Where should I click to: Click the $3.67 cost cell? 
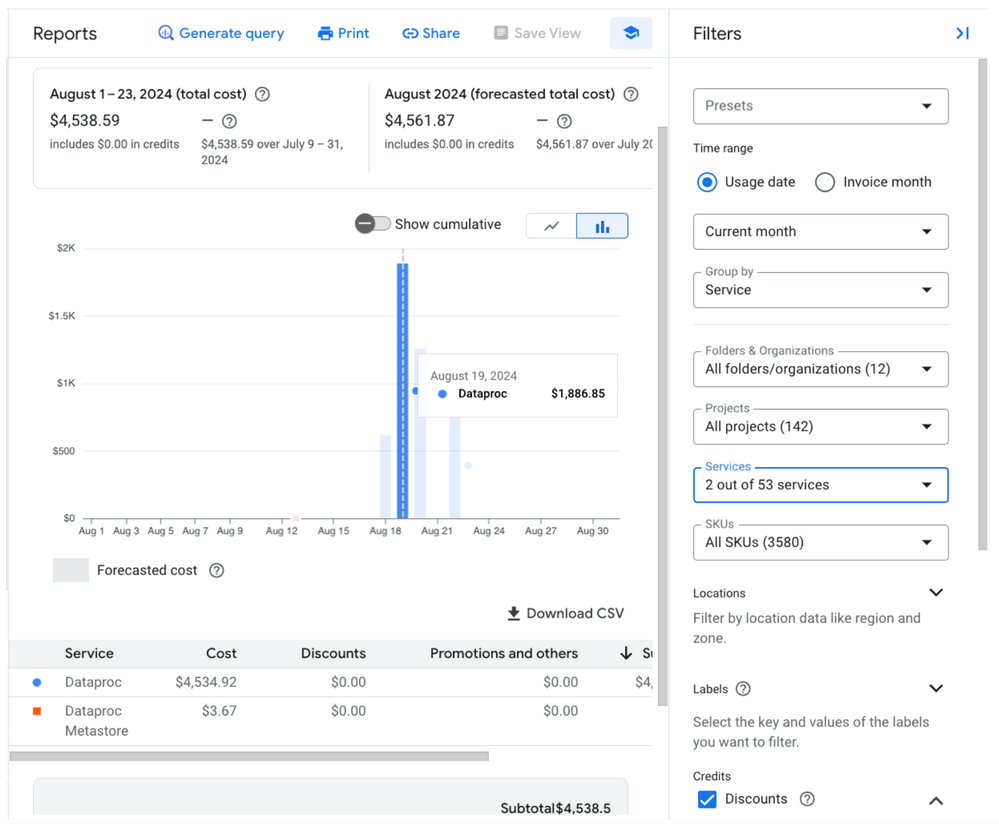pos(219,711)
